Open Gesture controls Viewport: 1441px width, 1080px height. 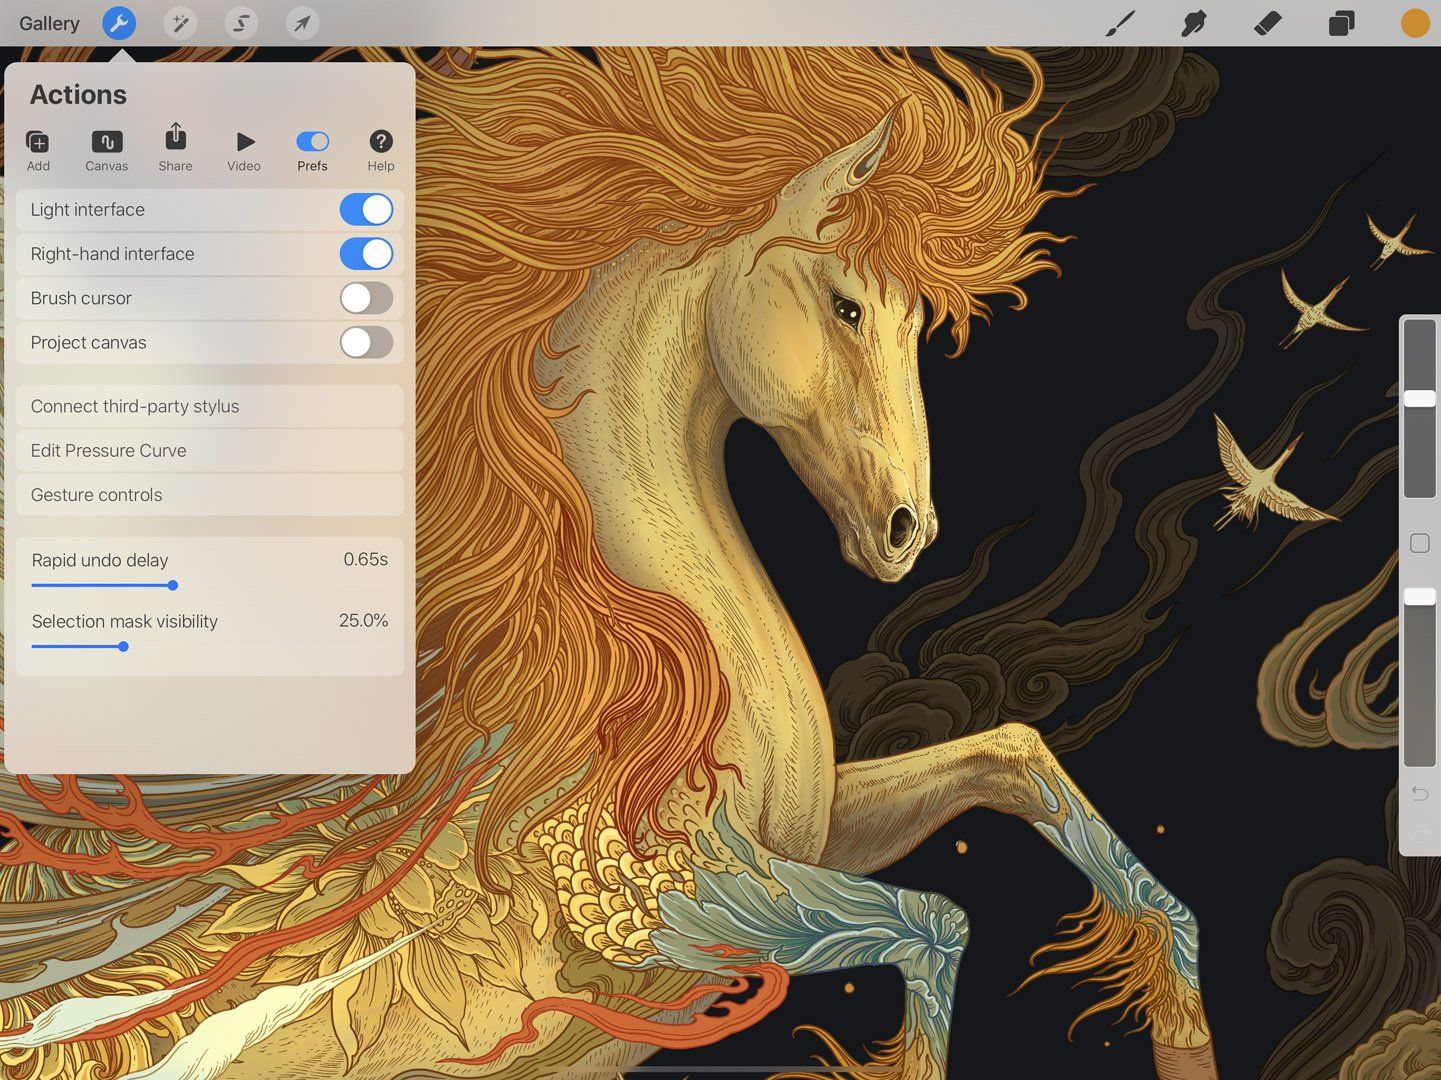pyautogui.click(x=209, y=494)
